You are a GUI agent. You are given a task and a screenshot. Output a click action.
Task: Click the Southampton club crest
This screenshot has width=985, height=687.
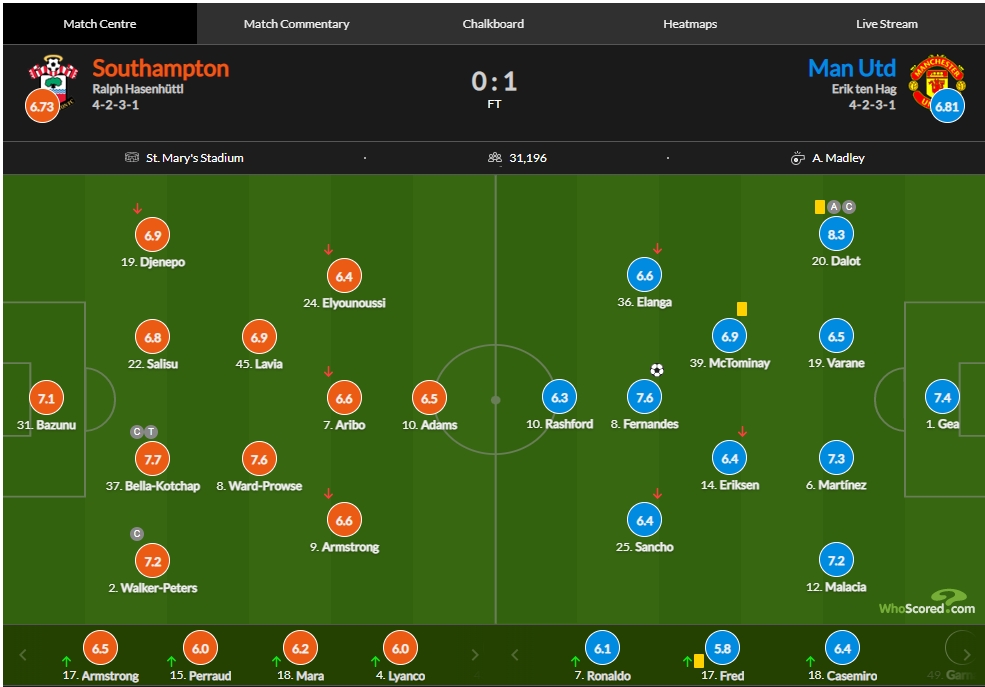tap(53, 82)
